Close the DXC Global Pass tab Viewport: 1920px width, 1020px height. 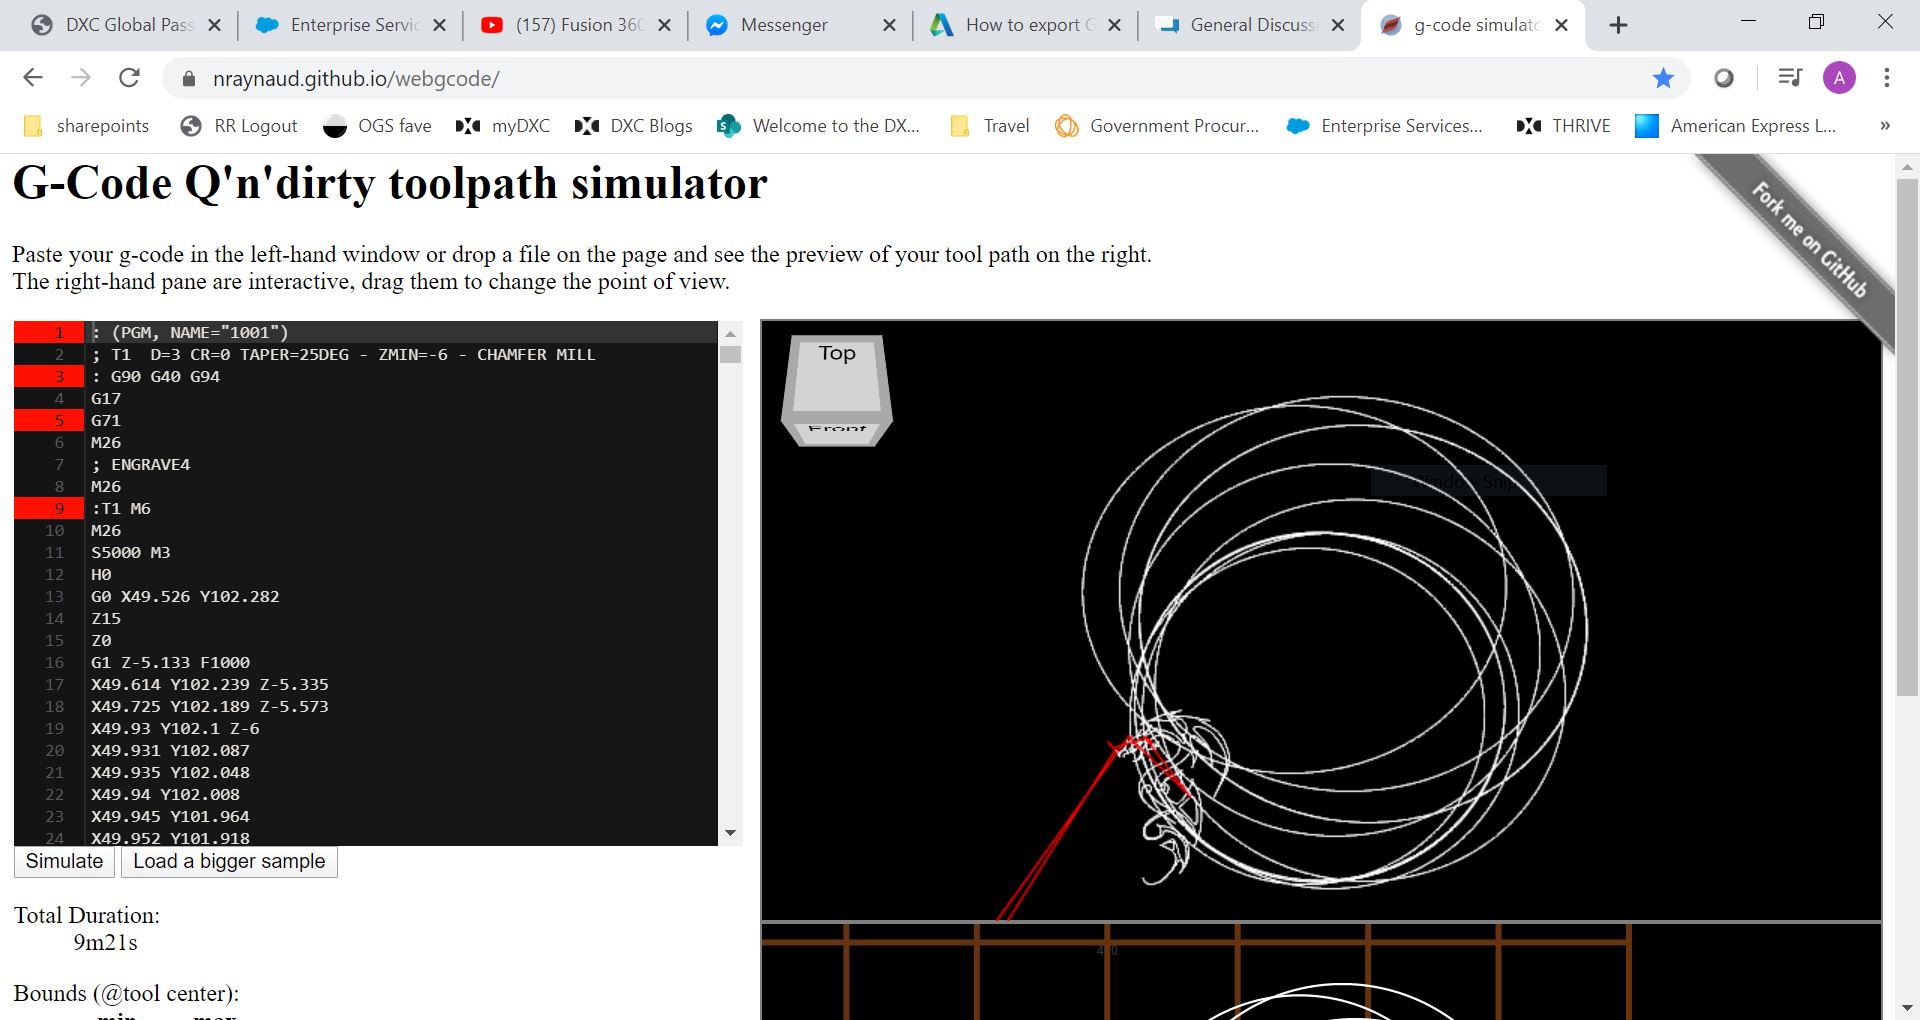[214, 25]
